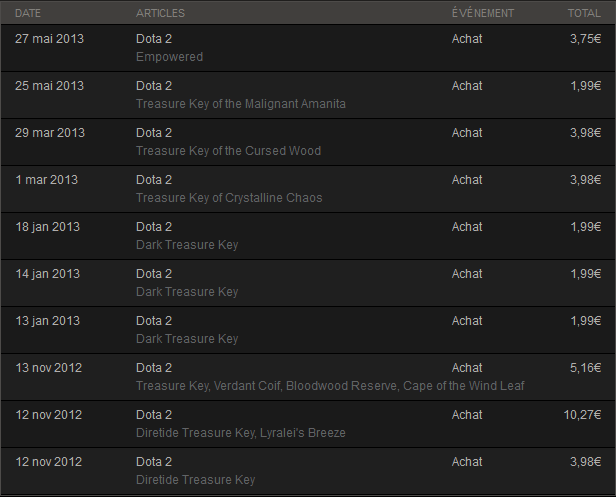Open the 13 jan 2013 Dark Treasure Key transaction
This screenshot has height=497, width=616.
tap(308, 330)
